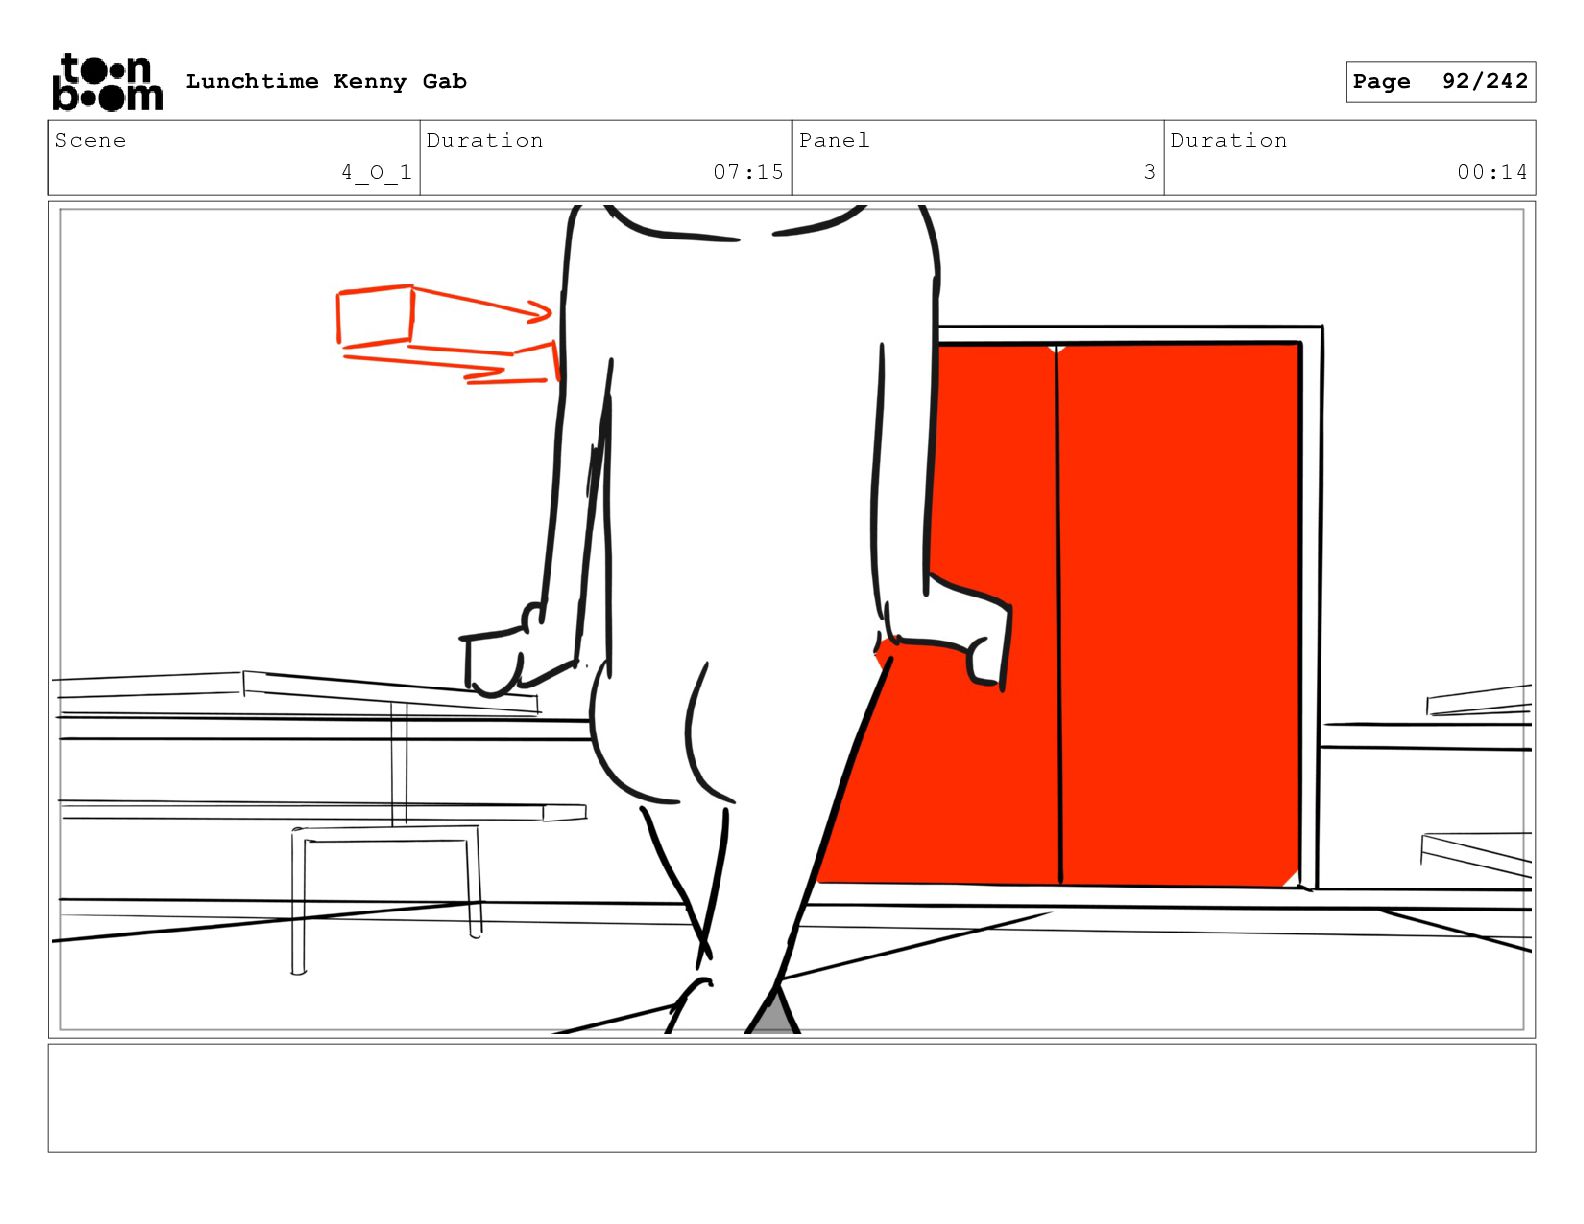Click the 'Scene' header label
Viewport: 1584px width, 1224px height.
(90, 140)
